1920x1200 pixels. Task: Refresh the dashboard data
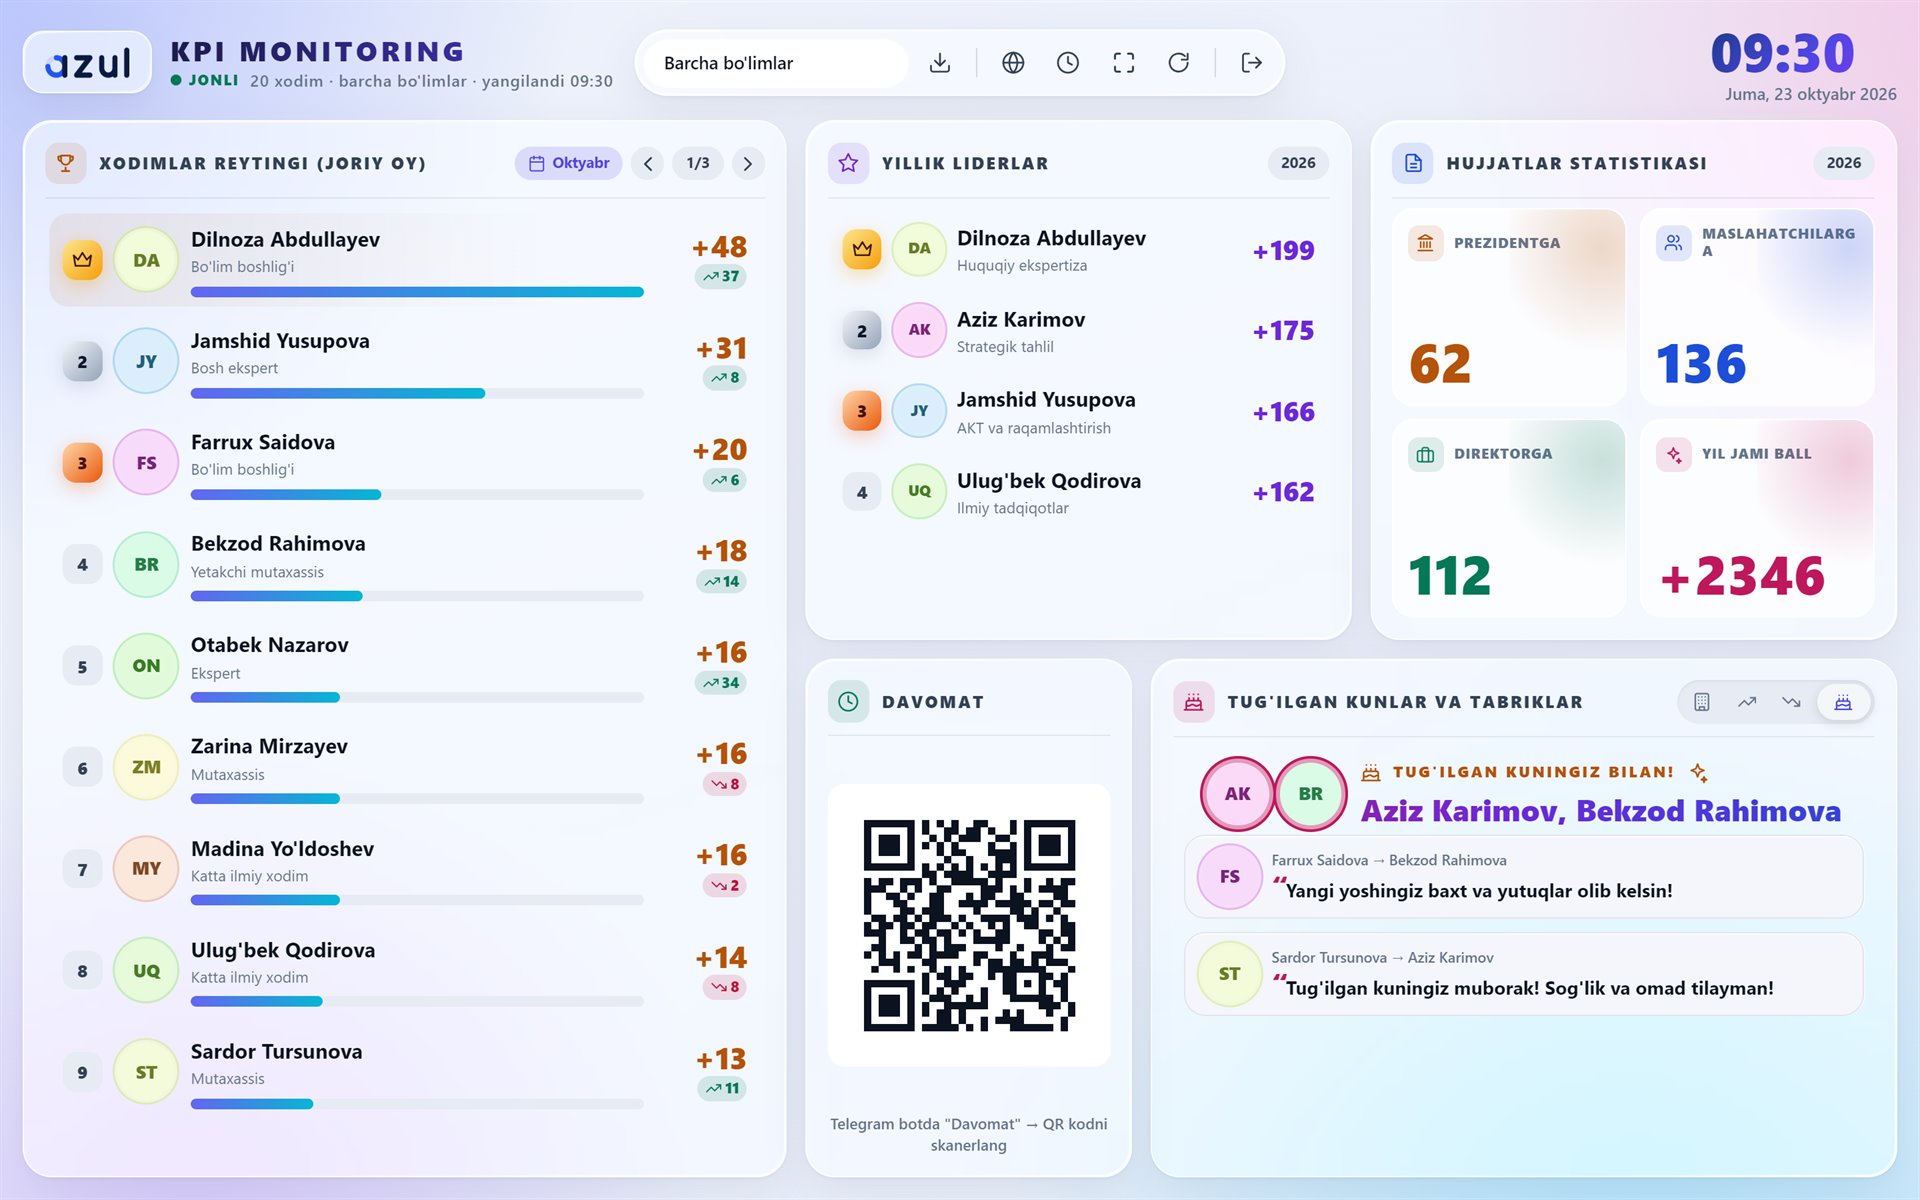click(1179, 63)
